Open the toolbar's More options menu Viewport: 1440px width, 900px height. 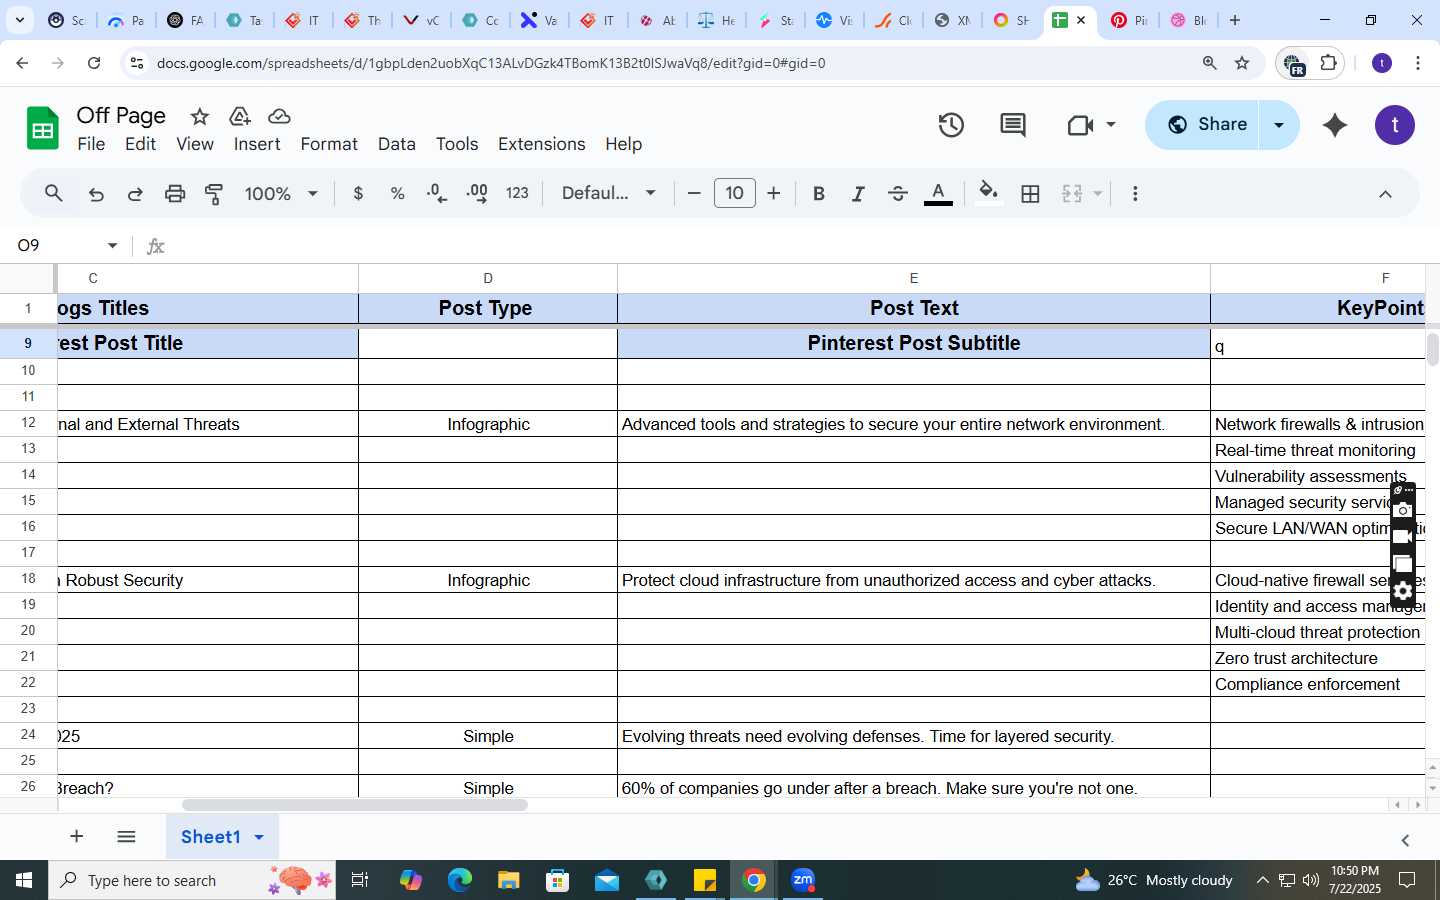point(1135,194)
